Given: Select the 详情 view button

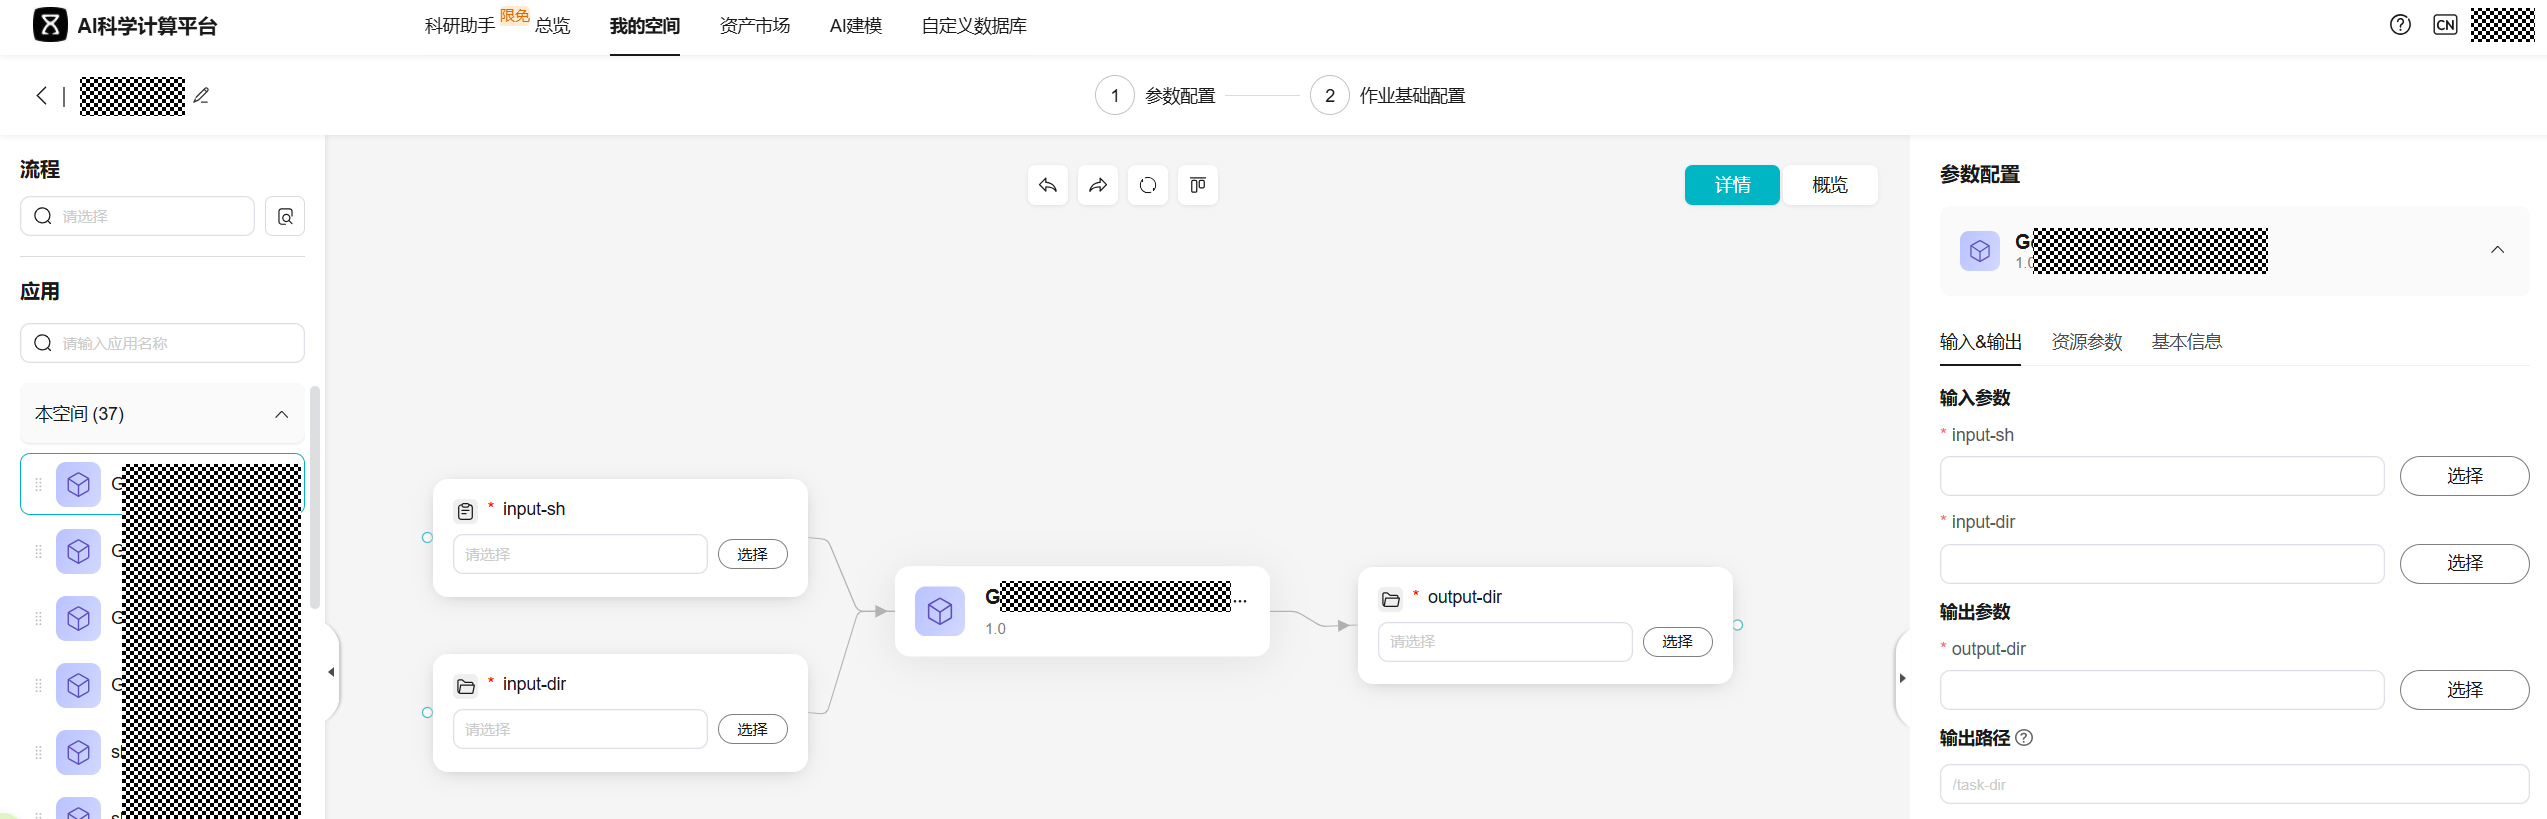Looking at the screenshot, I should pyautogui.click(x=1732, y=185).
